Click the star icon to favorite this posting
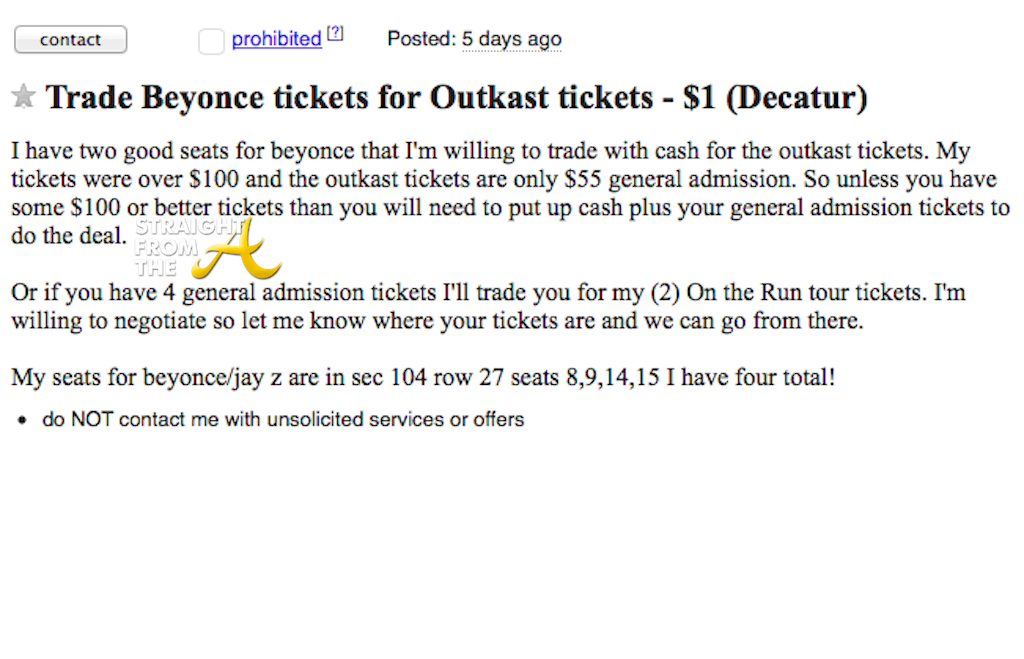This screenshot has height=659, width=1024. click(23, 97)
